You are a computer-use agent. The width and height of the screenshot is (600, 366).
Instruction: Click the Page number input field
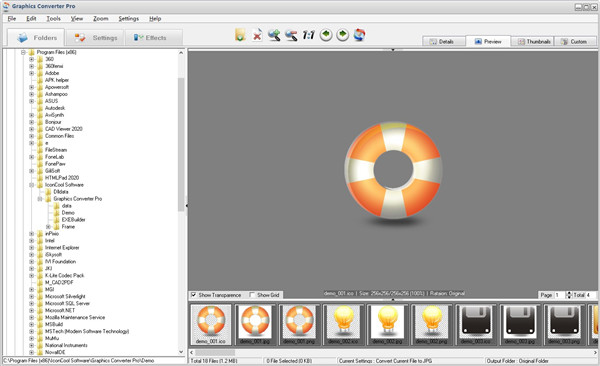point(559,295)
